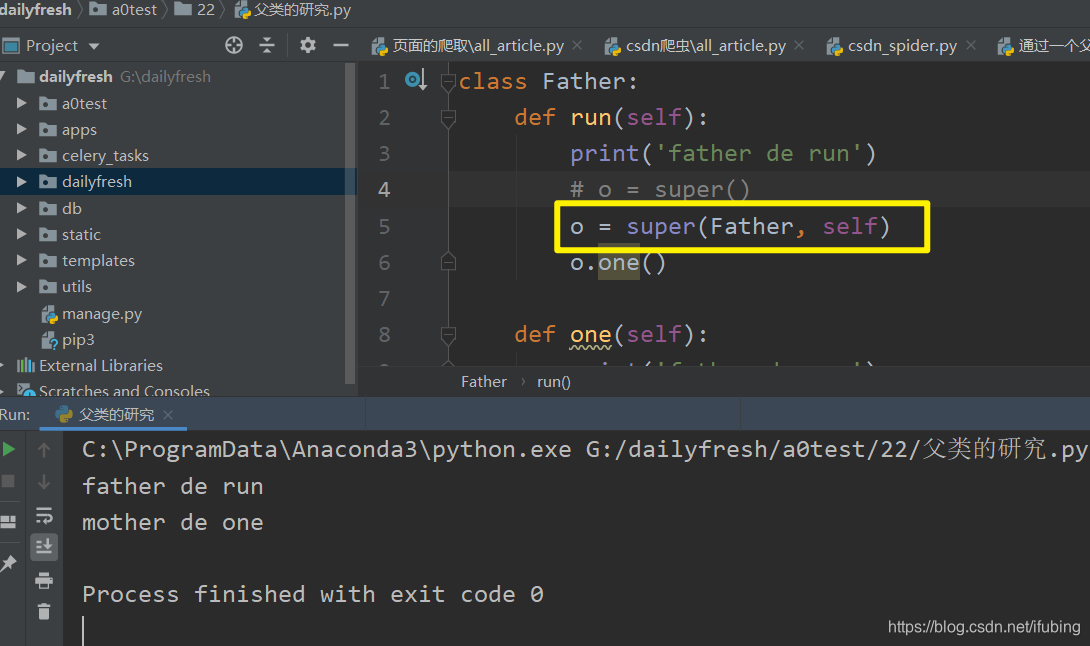Viewport: 1090px width, 646px height.
Task: Close the 父类的研究 Run tab
Action: (x=168, y=415)
